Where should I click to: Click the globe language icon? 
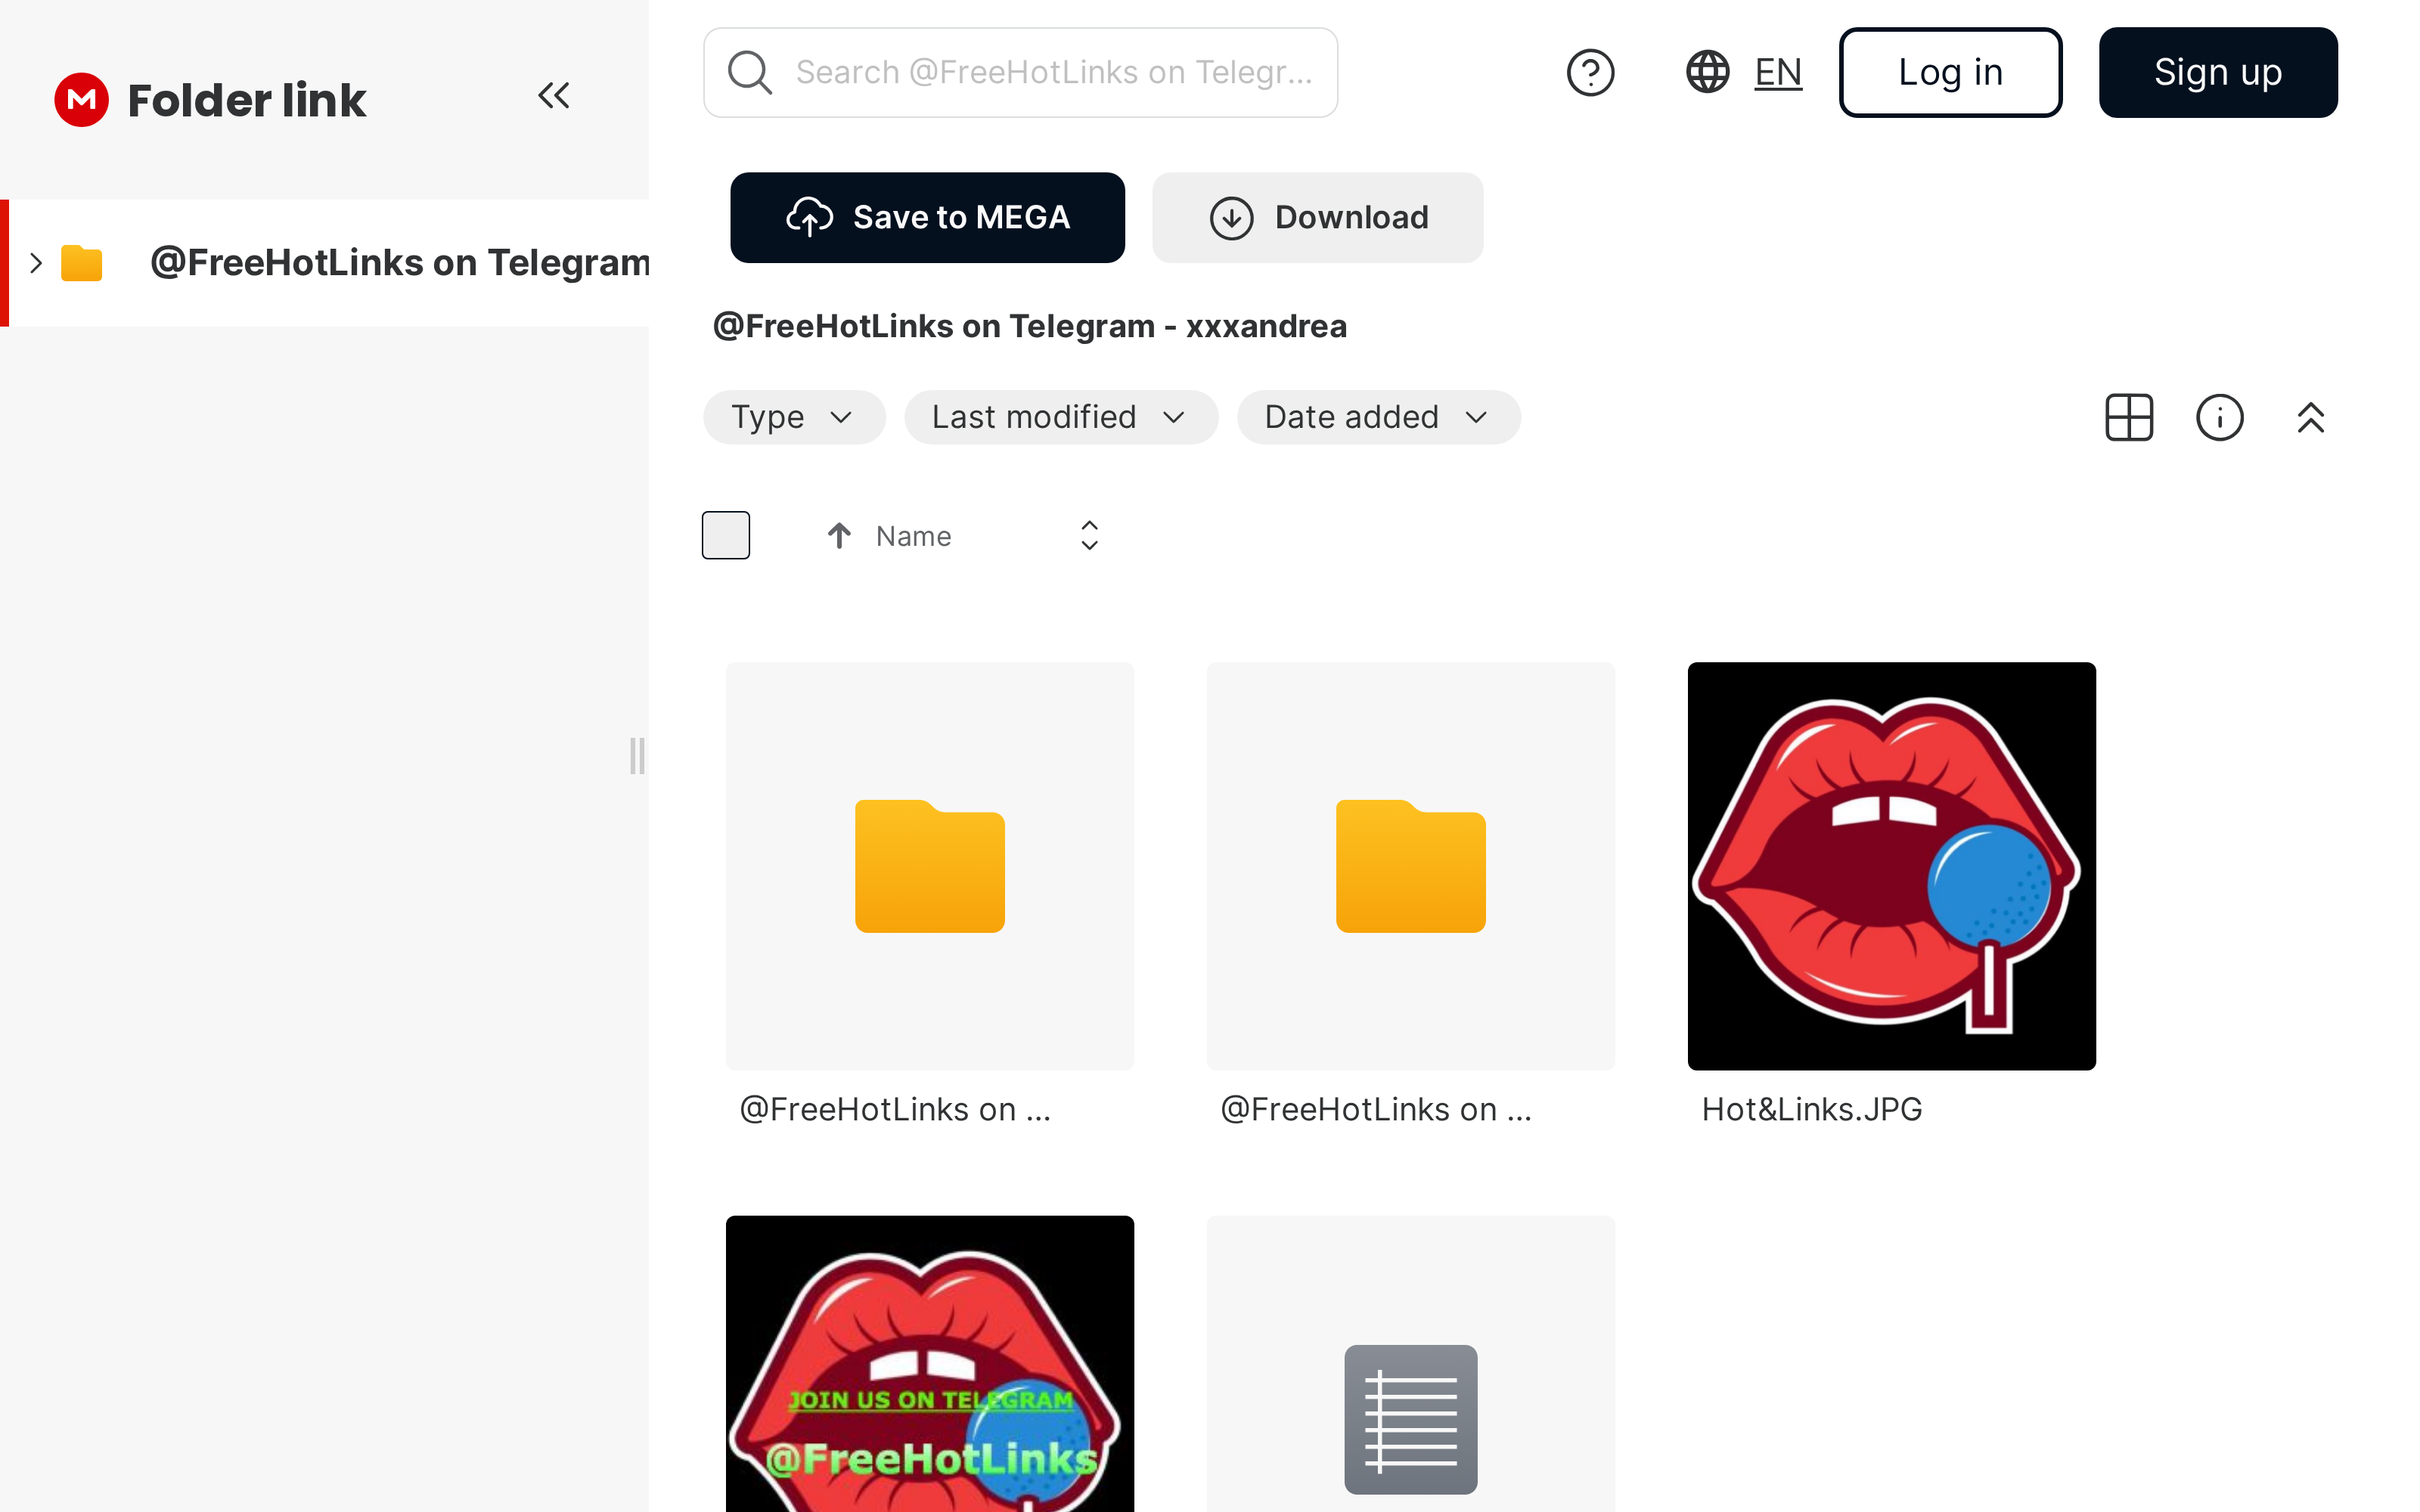1707,72
